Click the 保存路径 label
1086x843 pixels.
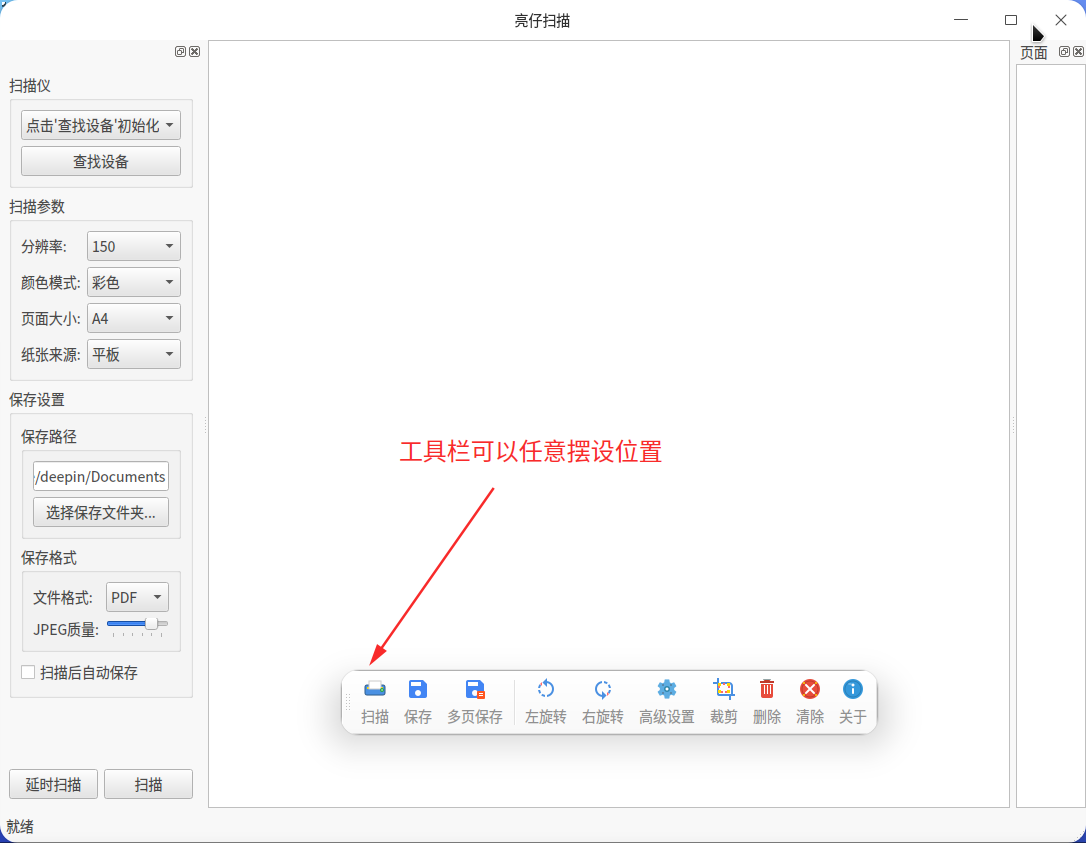48,436
